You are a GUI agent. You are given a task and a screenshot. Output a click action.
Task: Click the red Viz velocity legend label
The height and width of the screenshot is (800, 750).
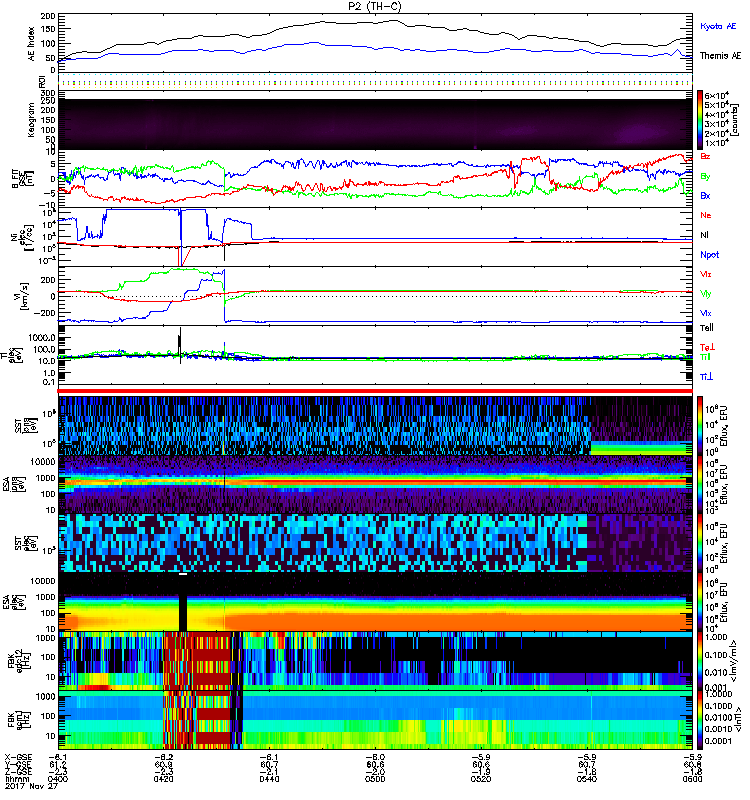[x=706, y=273]
